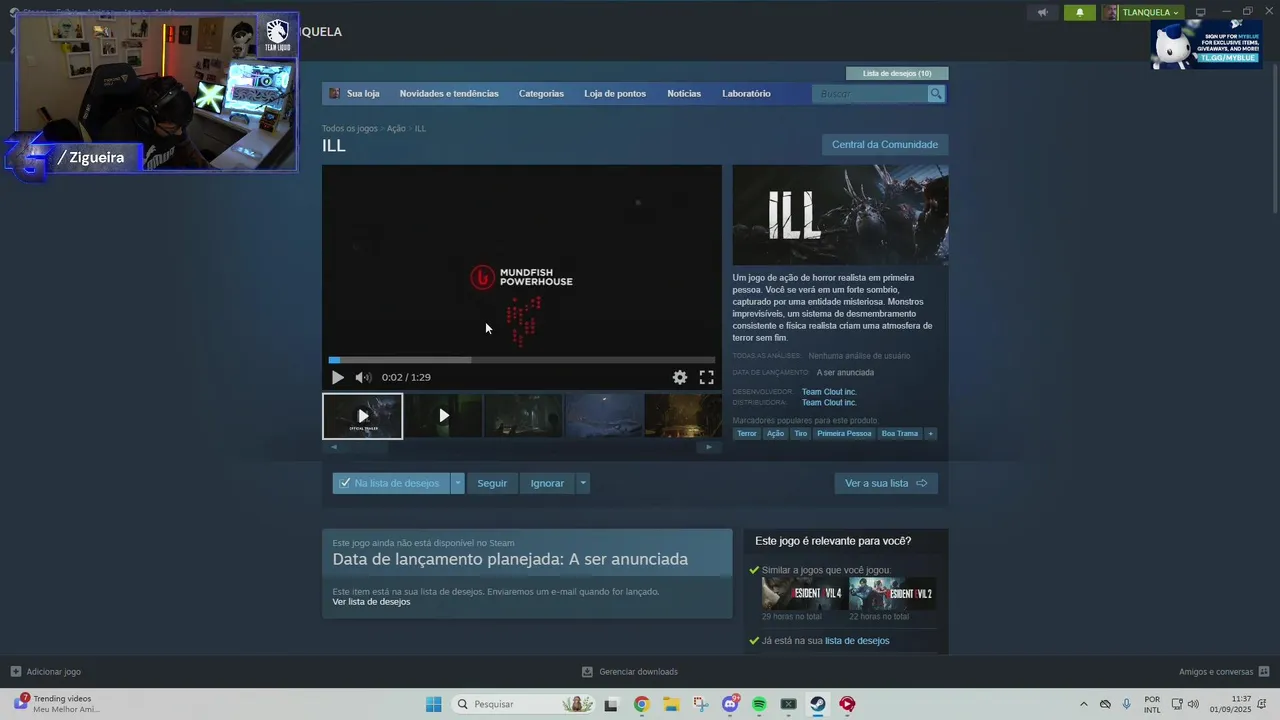Switch to Big Picture mode monitor icon

tap(1201, 13)
